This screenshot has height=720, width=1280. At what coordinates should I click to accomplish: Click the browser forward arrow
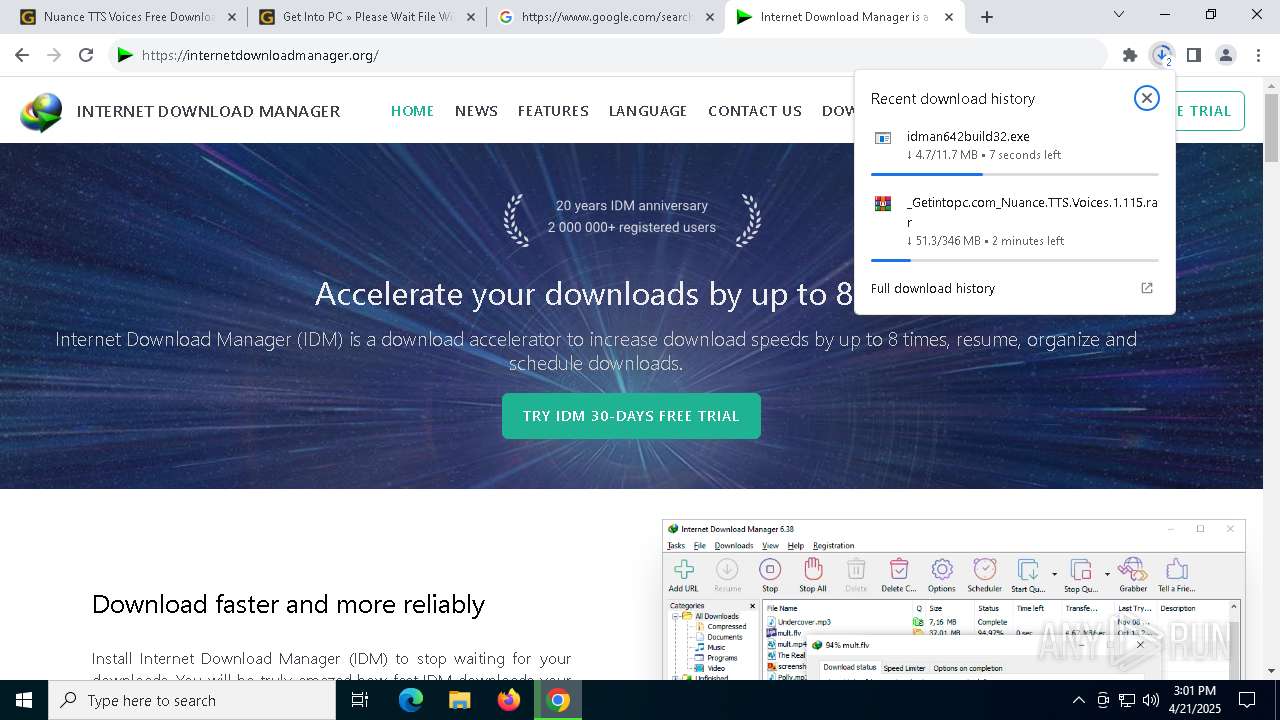[54, 55]
